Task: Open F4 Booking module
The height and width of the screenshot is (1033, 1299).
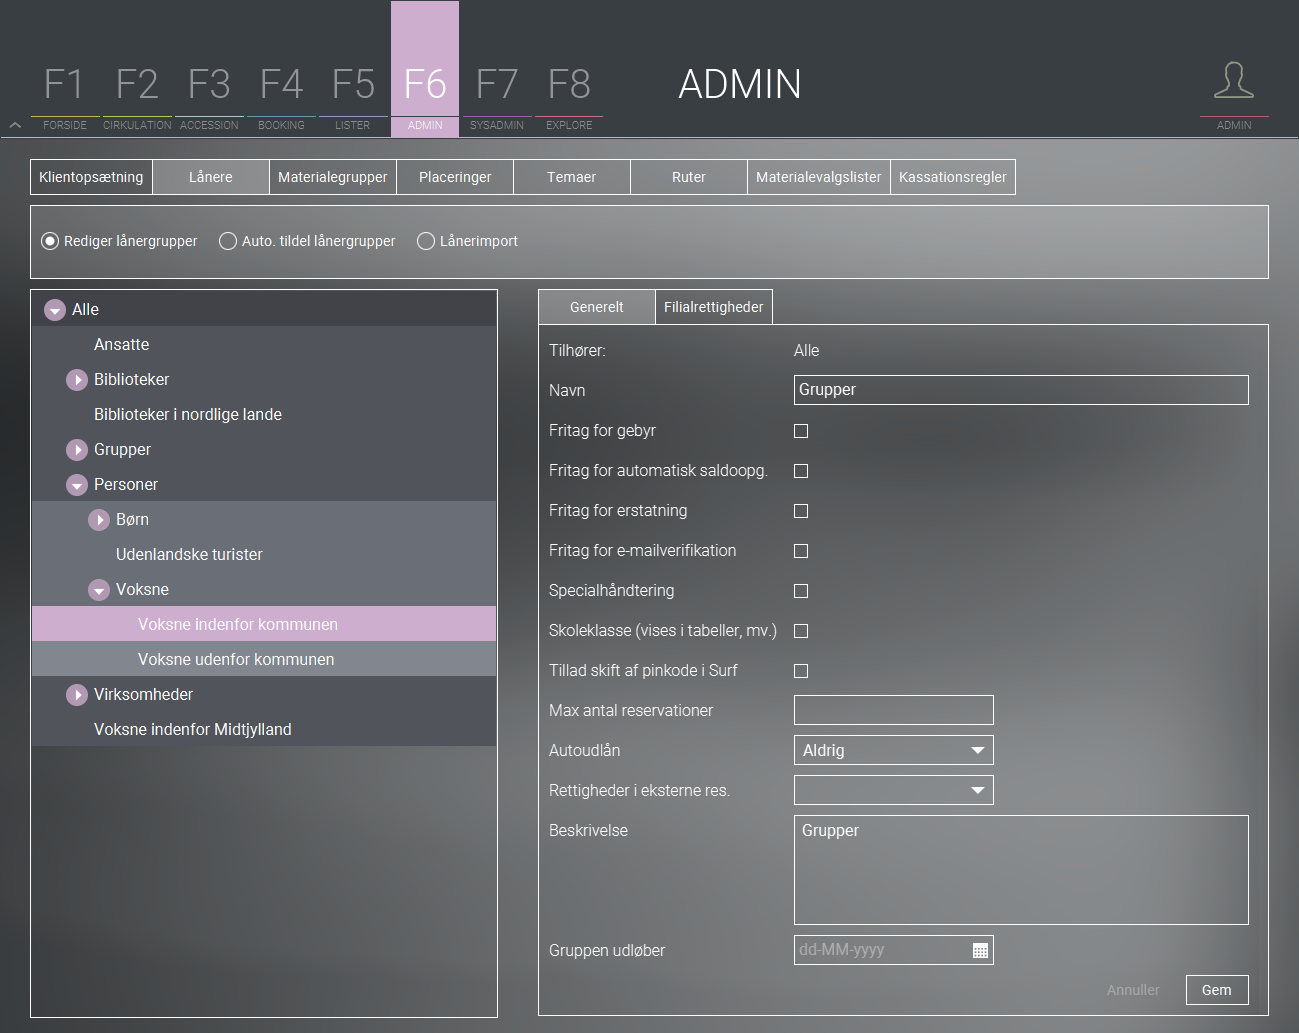Action: click(281, 96)
